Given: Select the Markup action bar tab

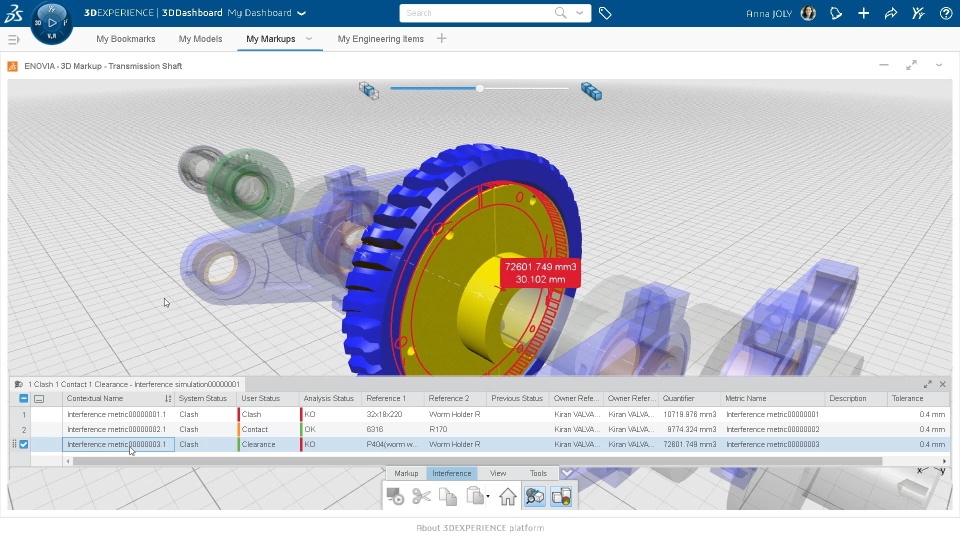Looking at the screenshot, I should click(x=406, y=473).
